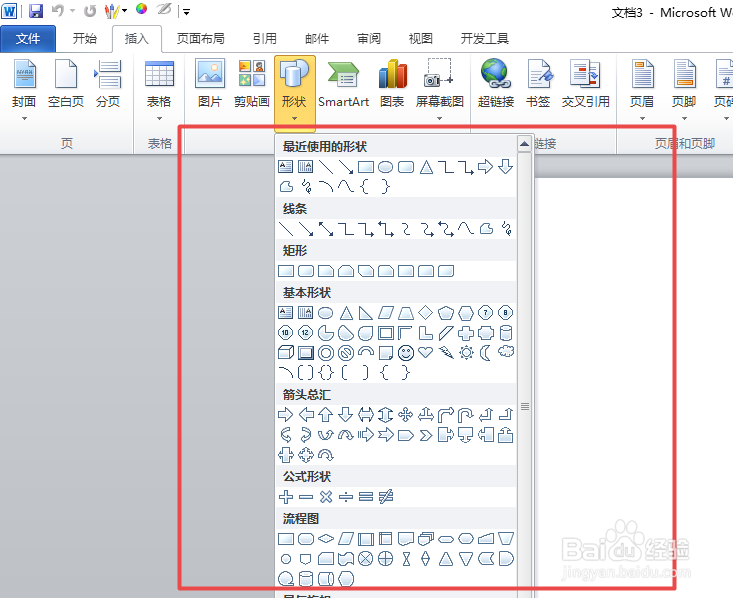This screenshot has height=598, width=733.
Task: Select the cross shape in 基本形状
Action: click(x=466, y=333)
